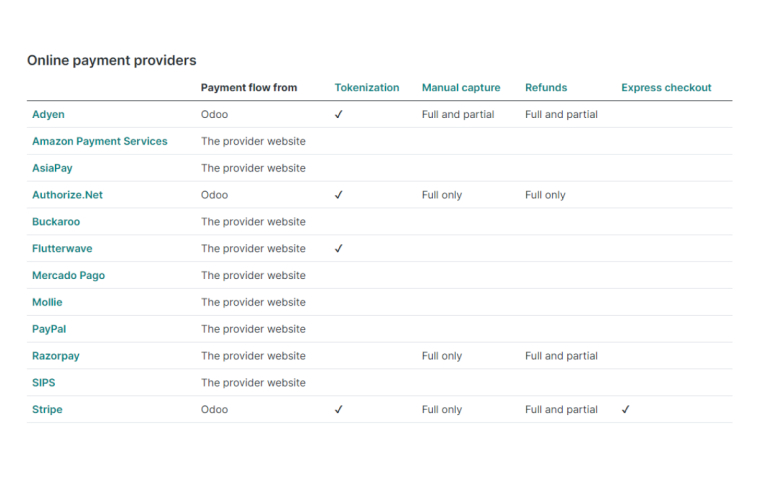Click the Refunds column header link

[x=546, y=88]
